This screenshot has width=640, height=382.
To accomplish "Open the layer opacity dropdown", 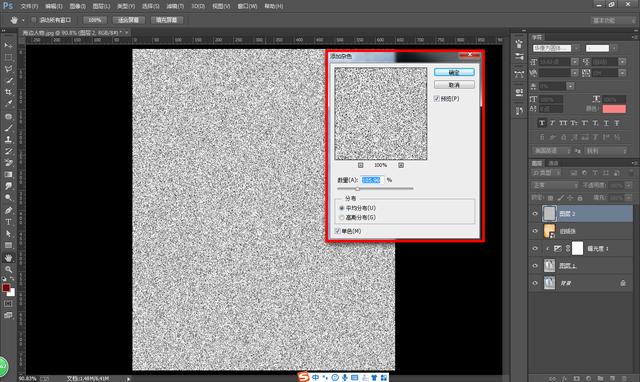I will click(627, 185).
